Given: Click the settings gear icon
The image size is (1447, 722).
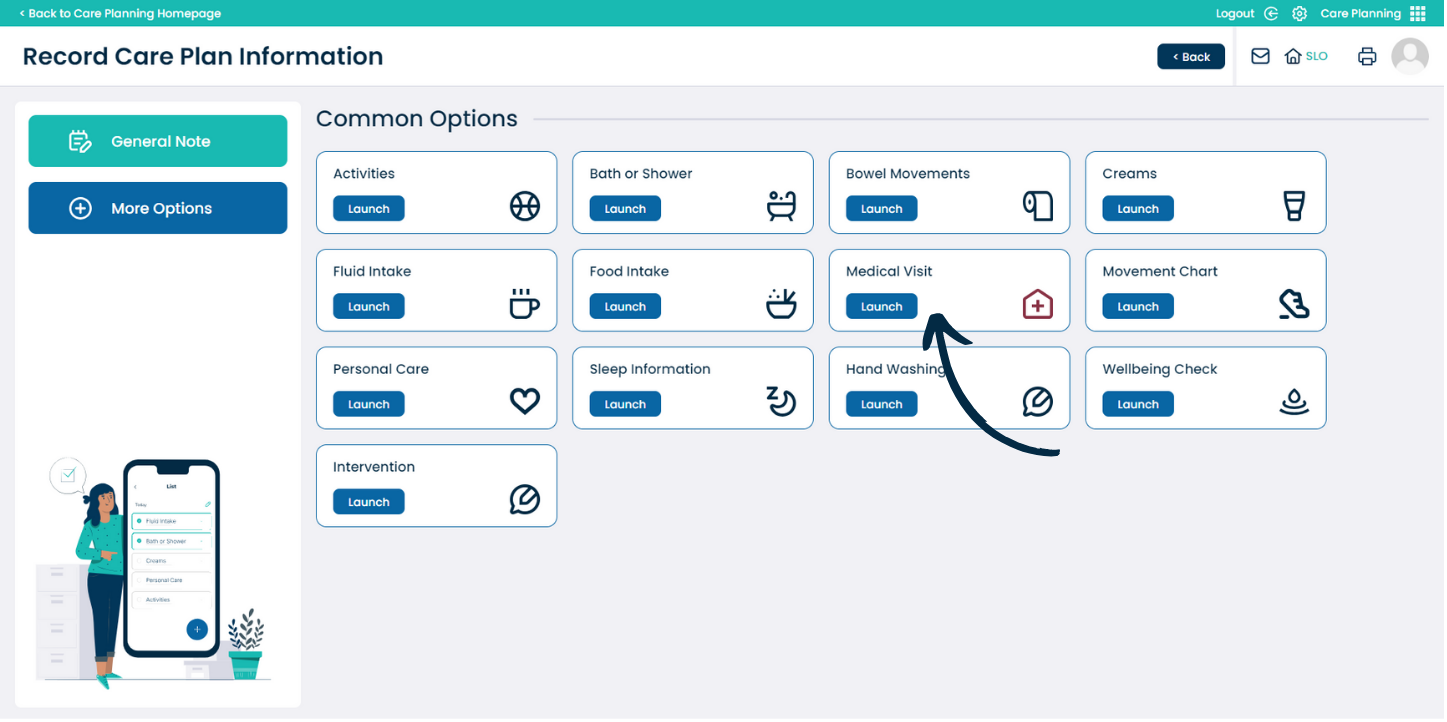Looking at the screenshot, I should tap(1299, 13).
